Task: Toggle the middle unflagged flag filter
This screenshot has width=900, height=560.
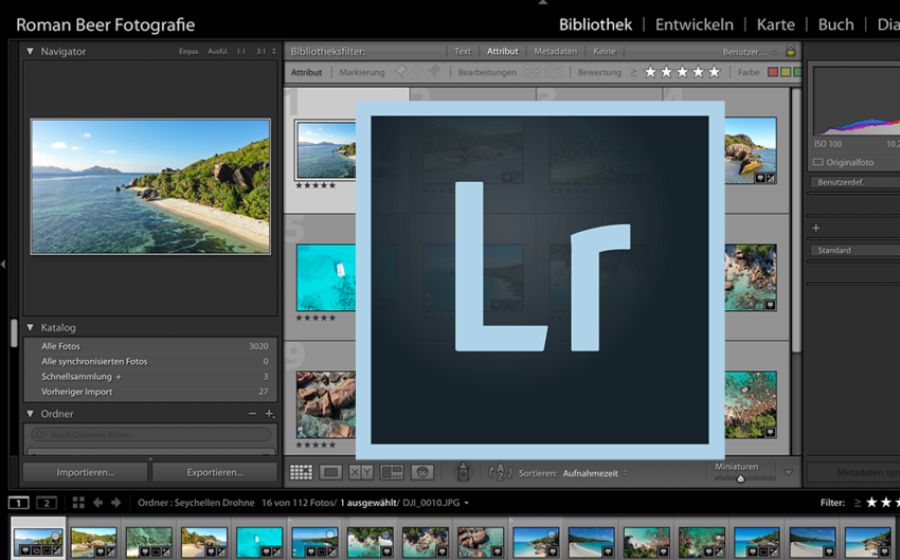Action: pyautogui.click(x=418, y=72)
